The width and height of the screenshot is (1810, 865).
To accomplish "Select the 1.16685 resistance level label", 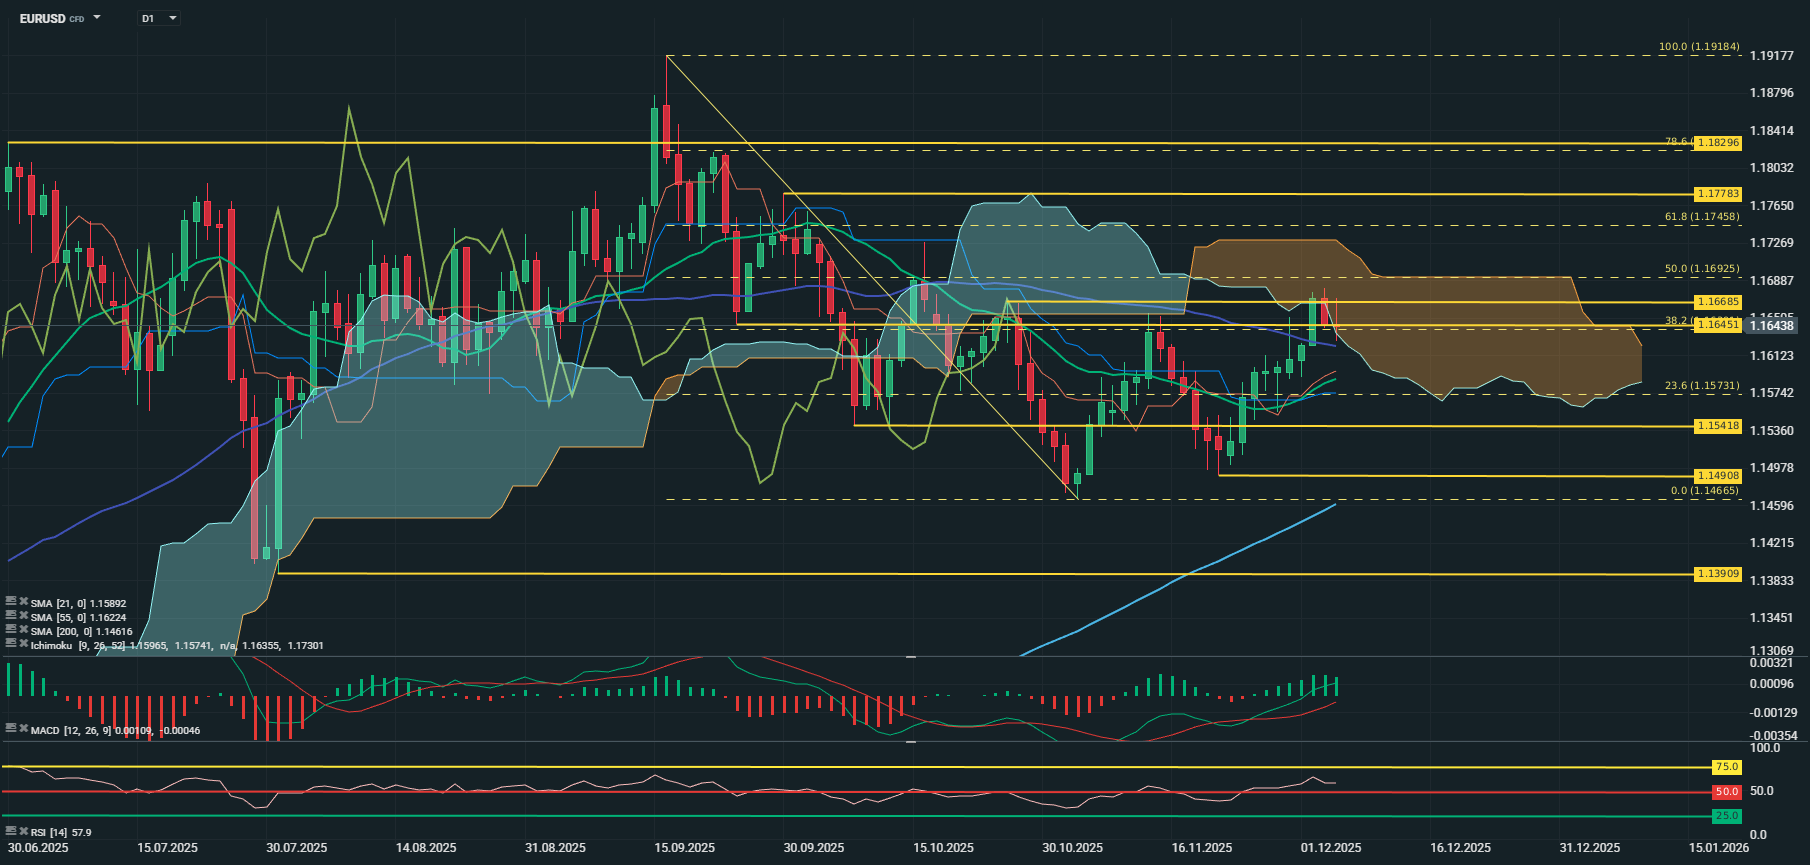I will pos(1717,302).
